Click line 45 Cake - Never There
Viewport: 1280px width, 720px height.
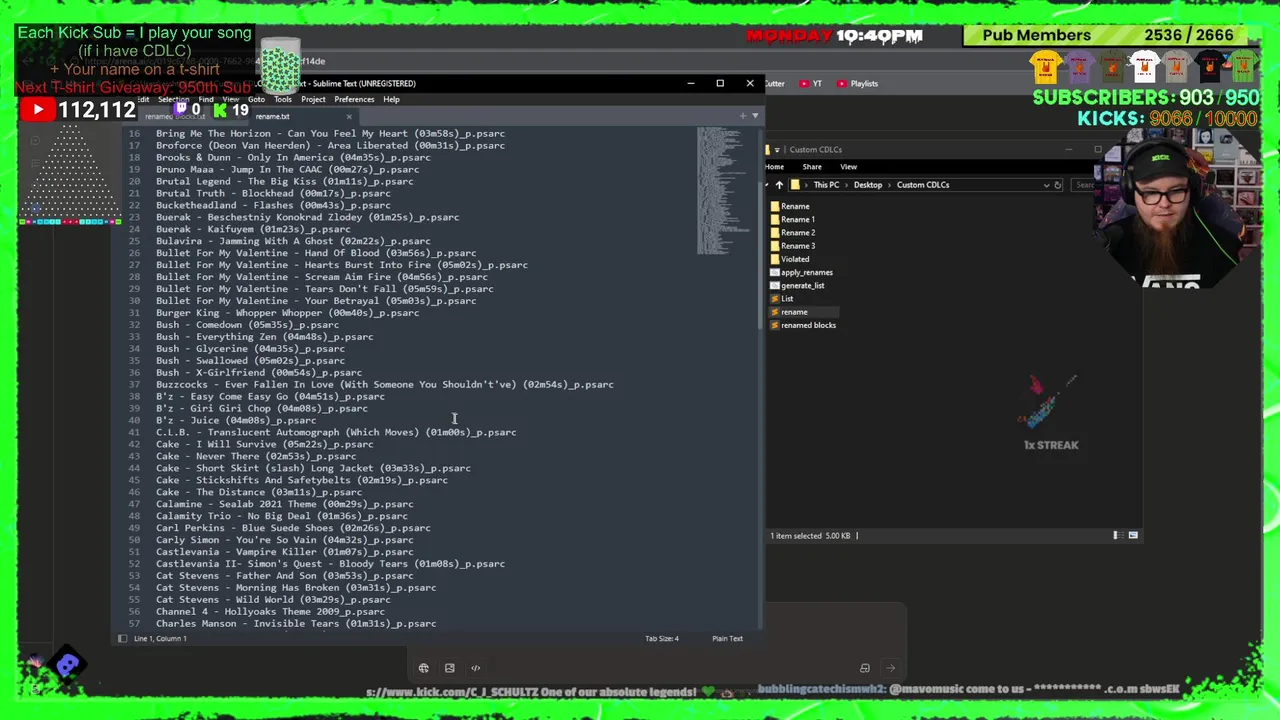[255, 456]
